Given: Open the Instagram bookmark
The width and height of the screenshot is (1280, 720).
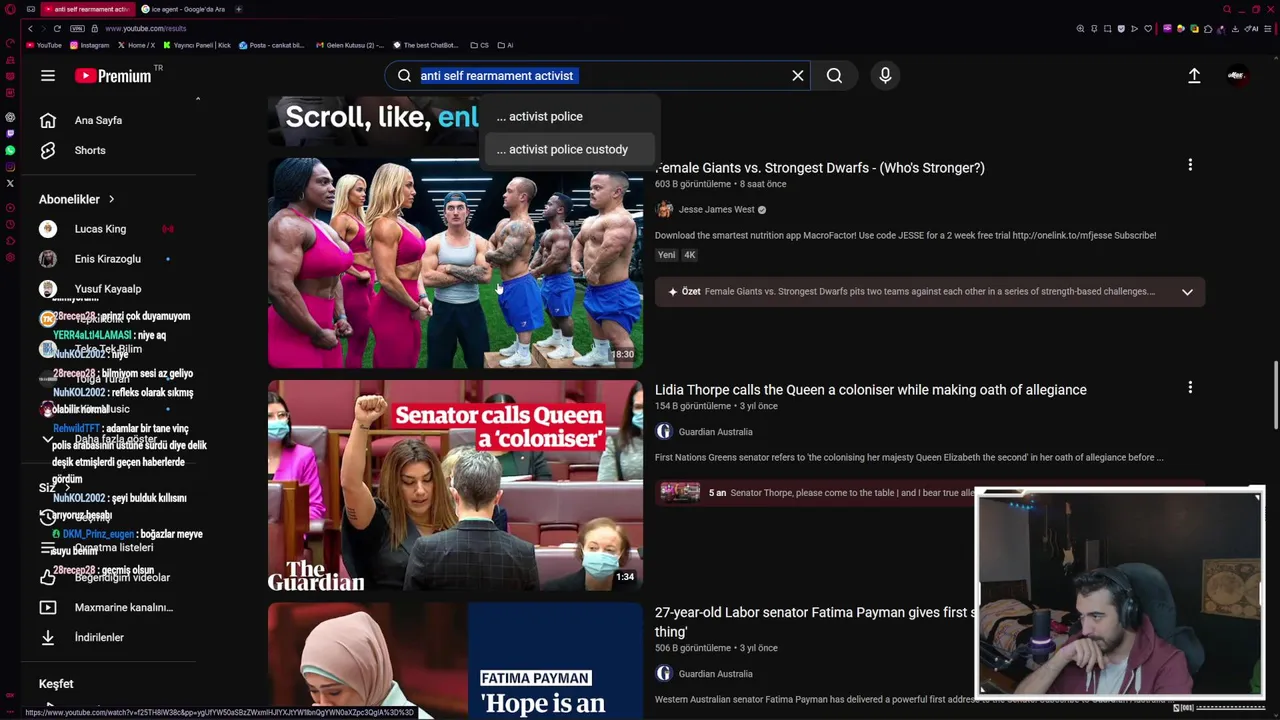Looking at the screenshot, I should (89, 45).
